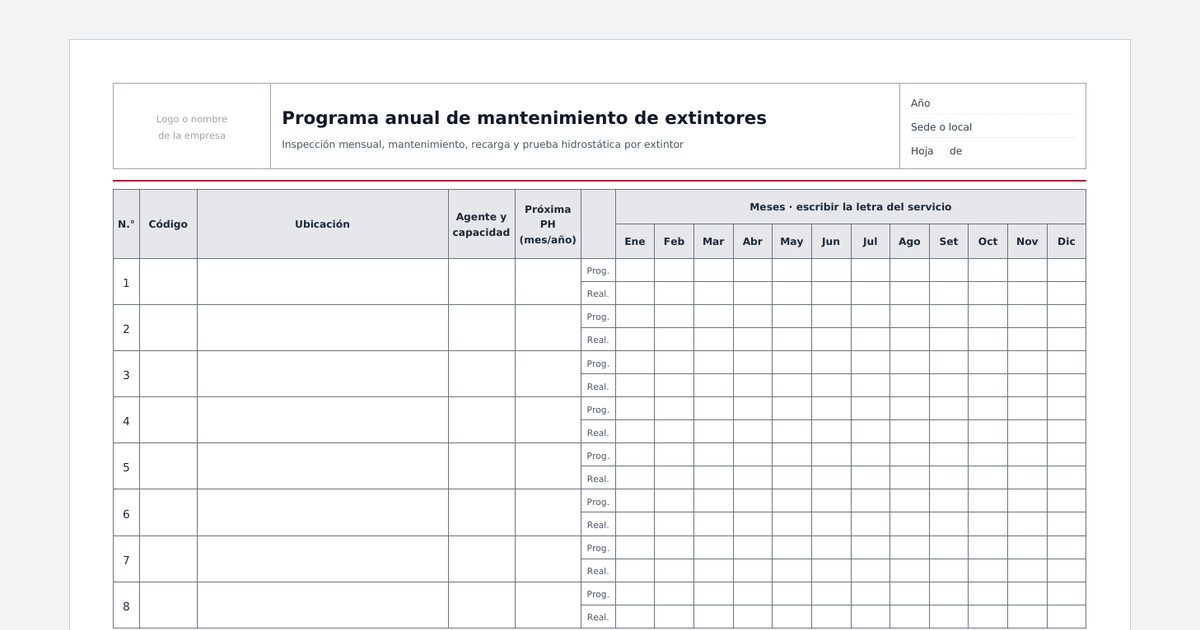Click row number 6 cell

[x=126, y=513]
